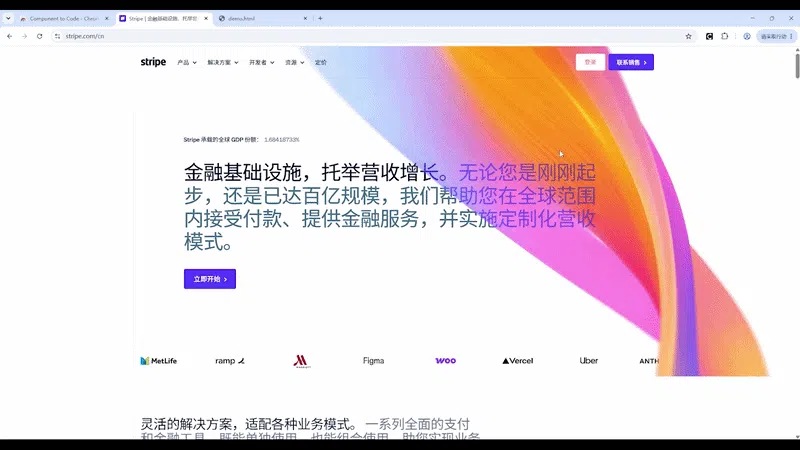Click the Uber logo
This screenshot has height=450, width=800.
(x=589, y=361)
